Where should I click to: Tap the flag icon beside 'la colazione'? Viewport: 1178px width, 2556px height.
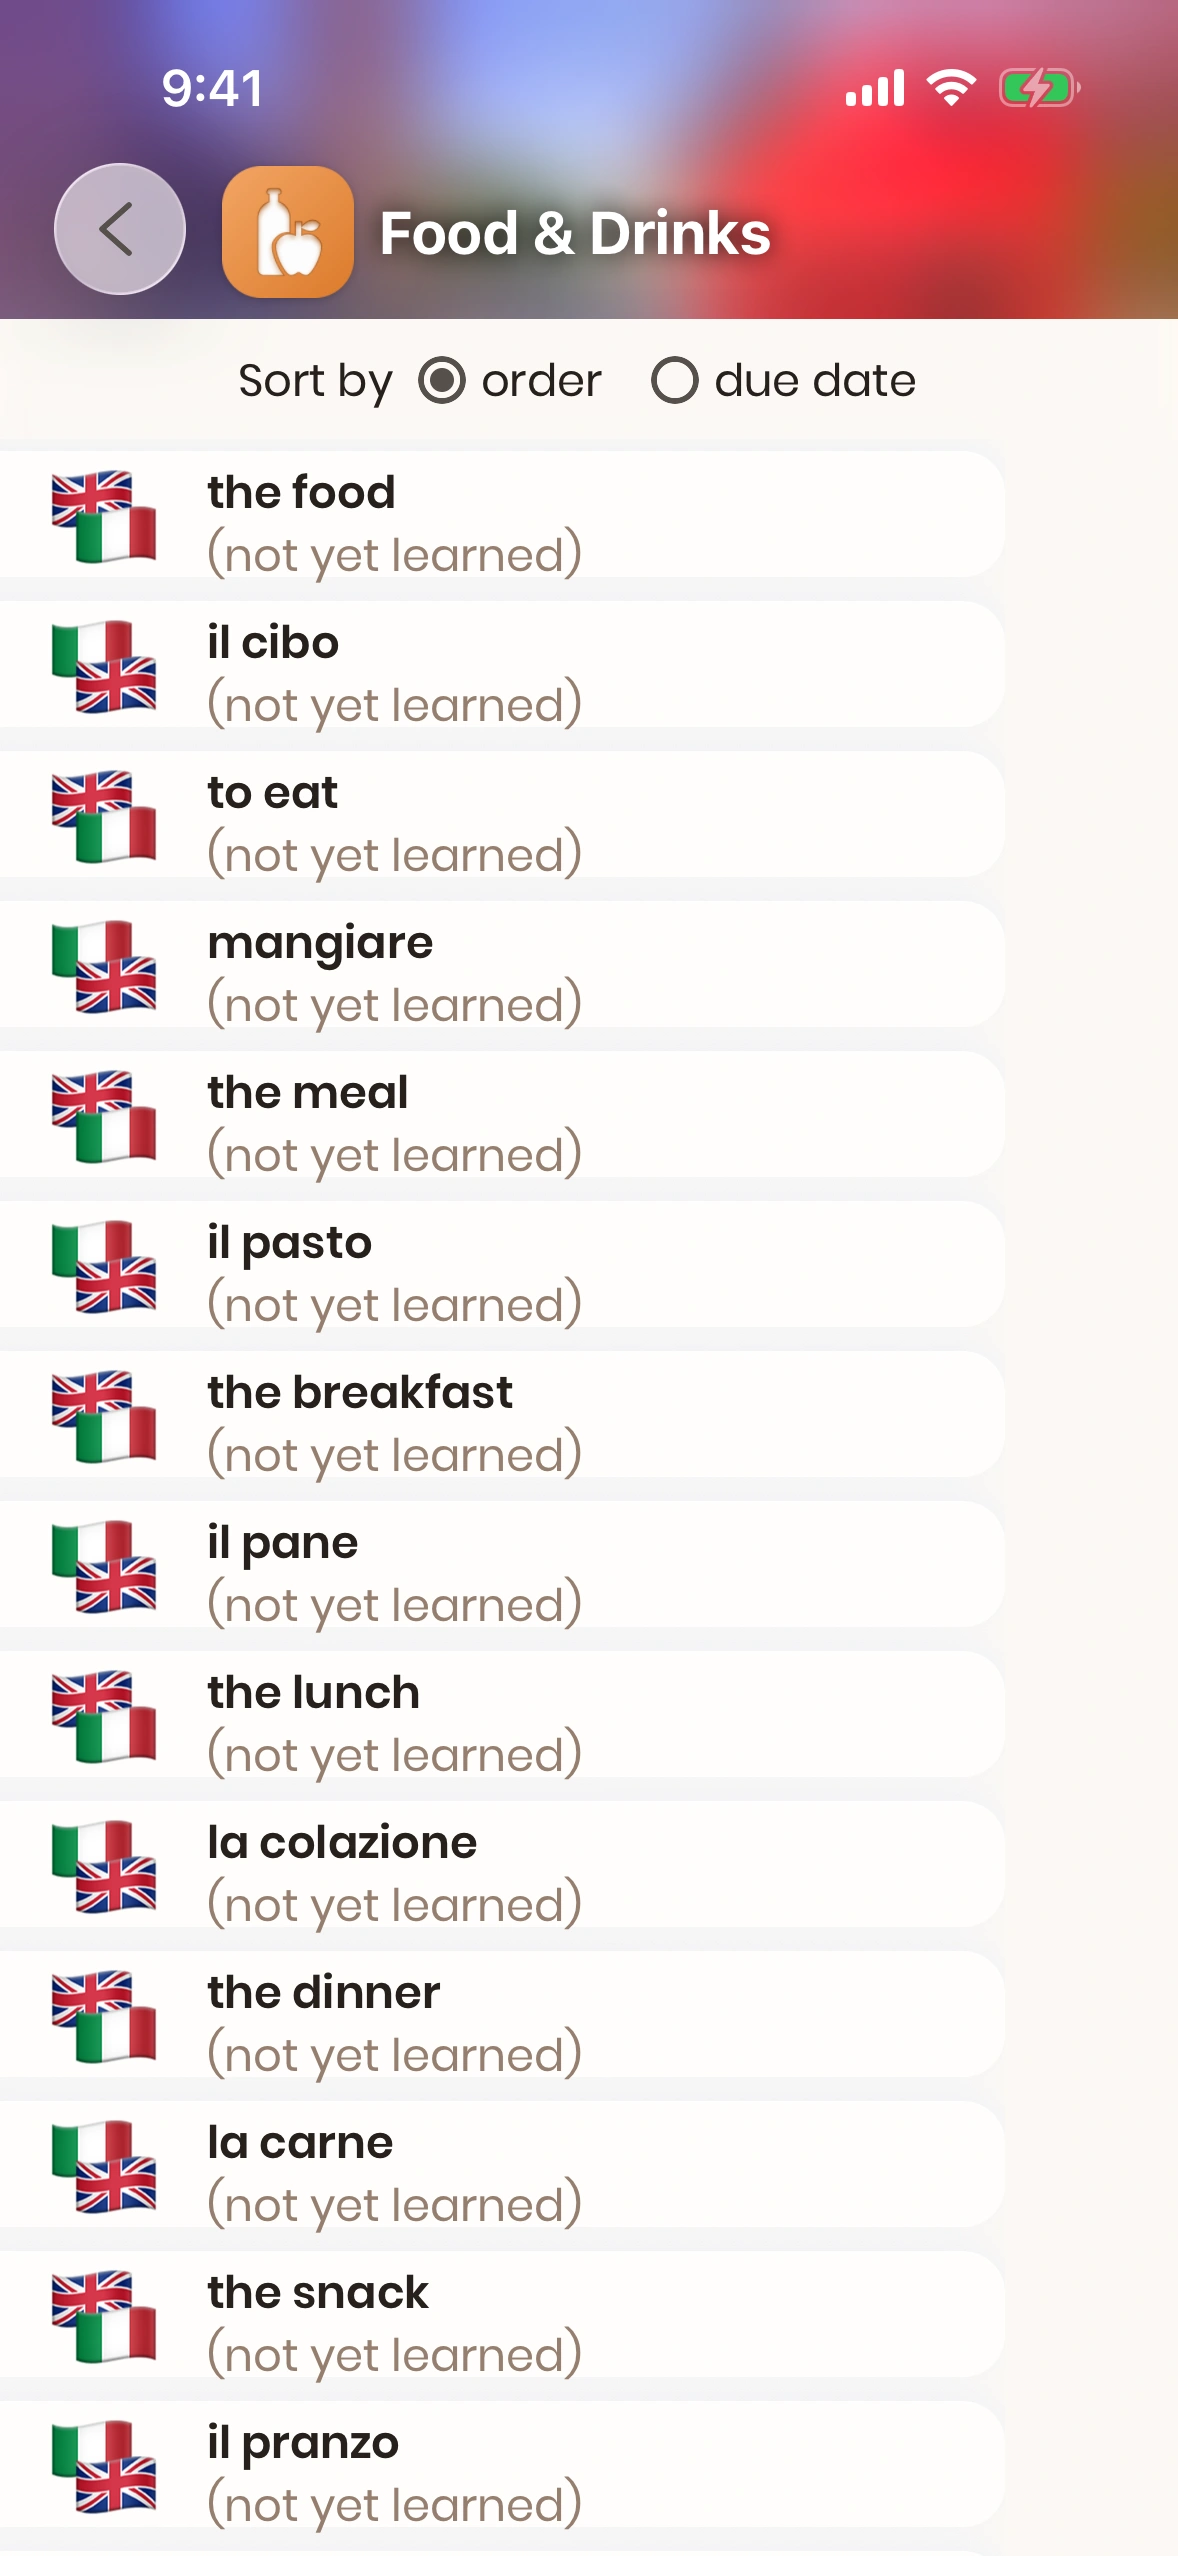(x=104, y=1866)
